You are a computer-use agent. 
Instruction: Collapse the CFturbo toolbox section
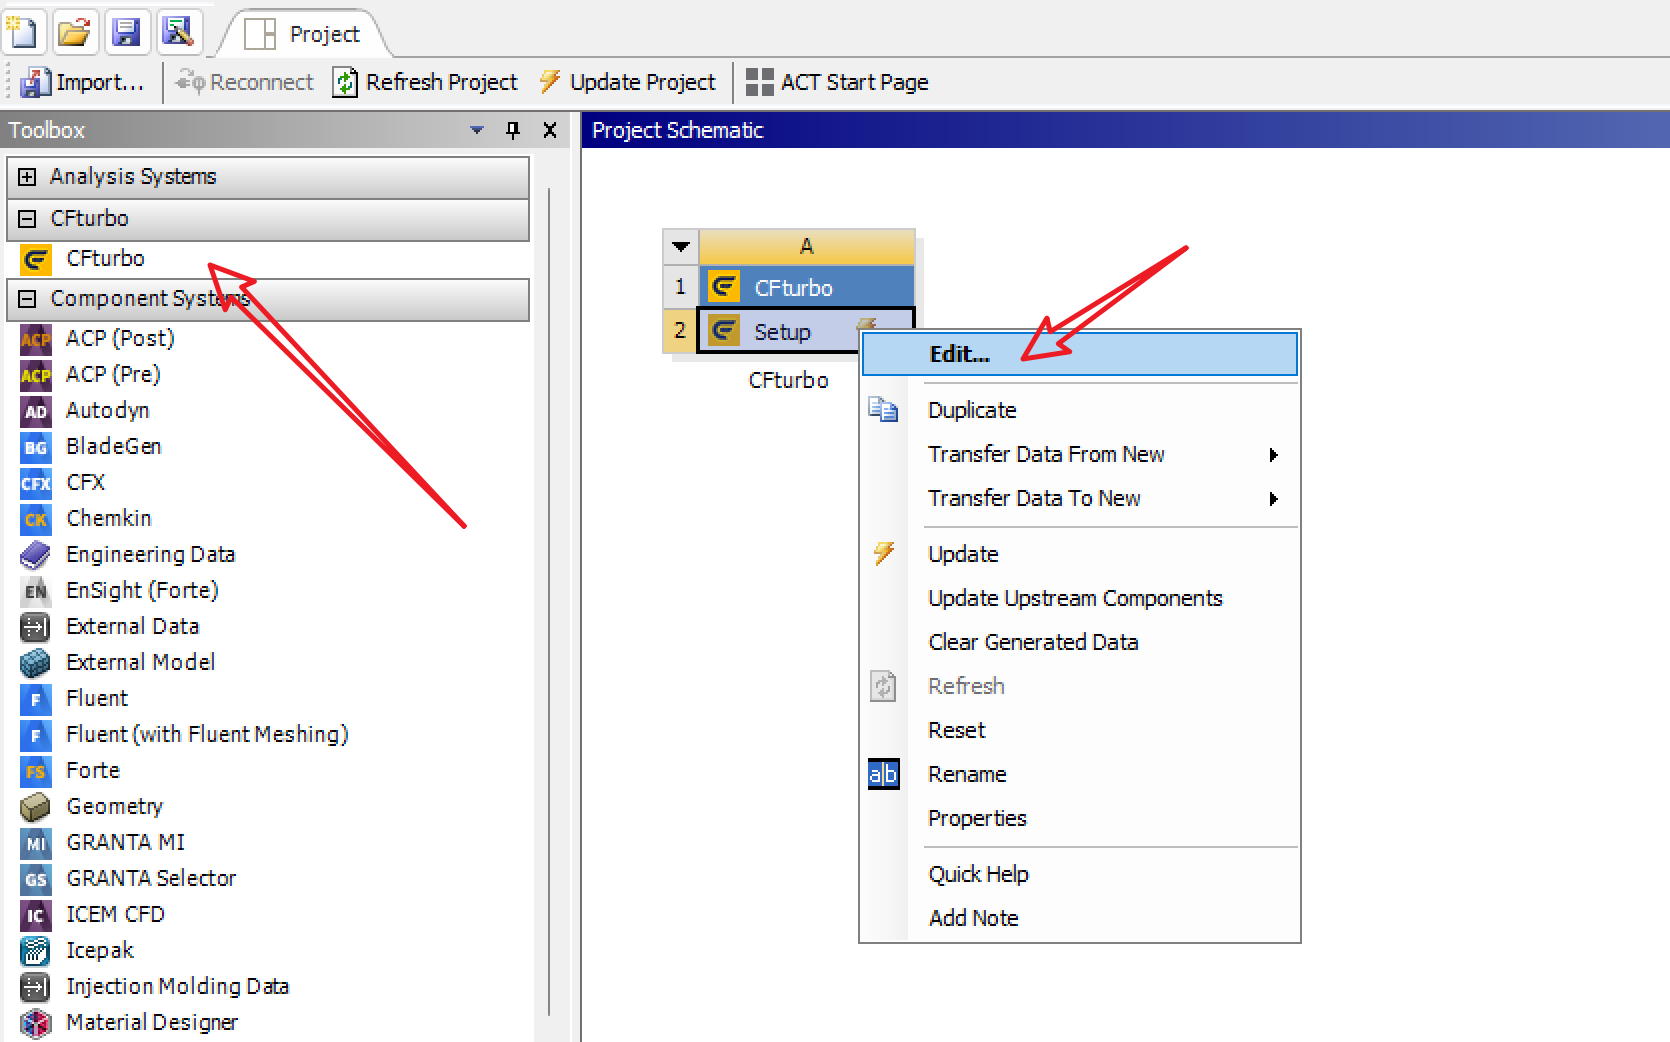[x=28, y=219]
